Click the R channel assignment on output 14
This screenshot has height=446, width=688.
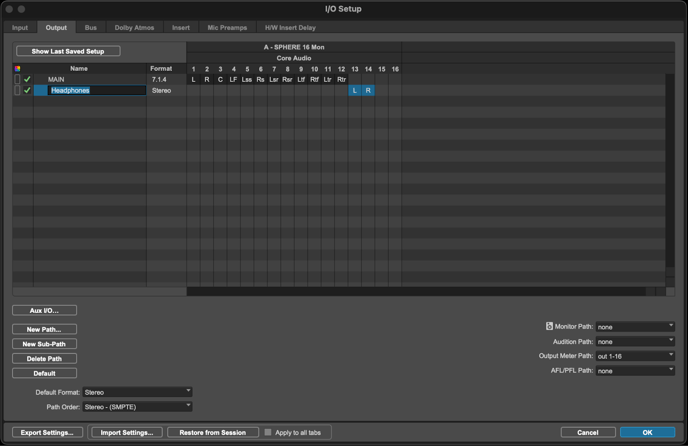(368, 91)
